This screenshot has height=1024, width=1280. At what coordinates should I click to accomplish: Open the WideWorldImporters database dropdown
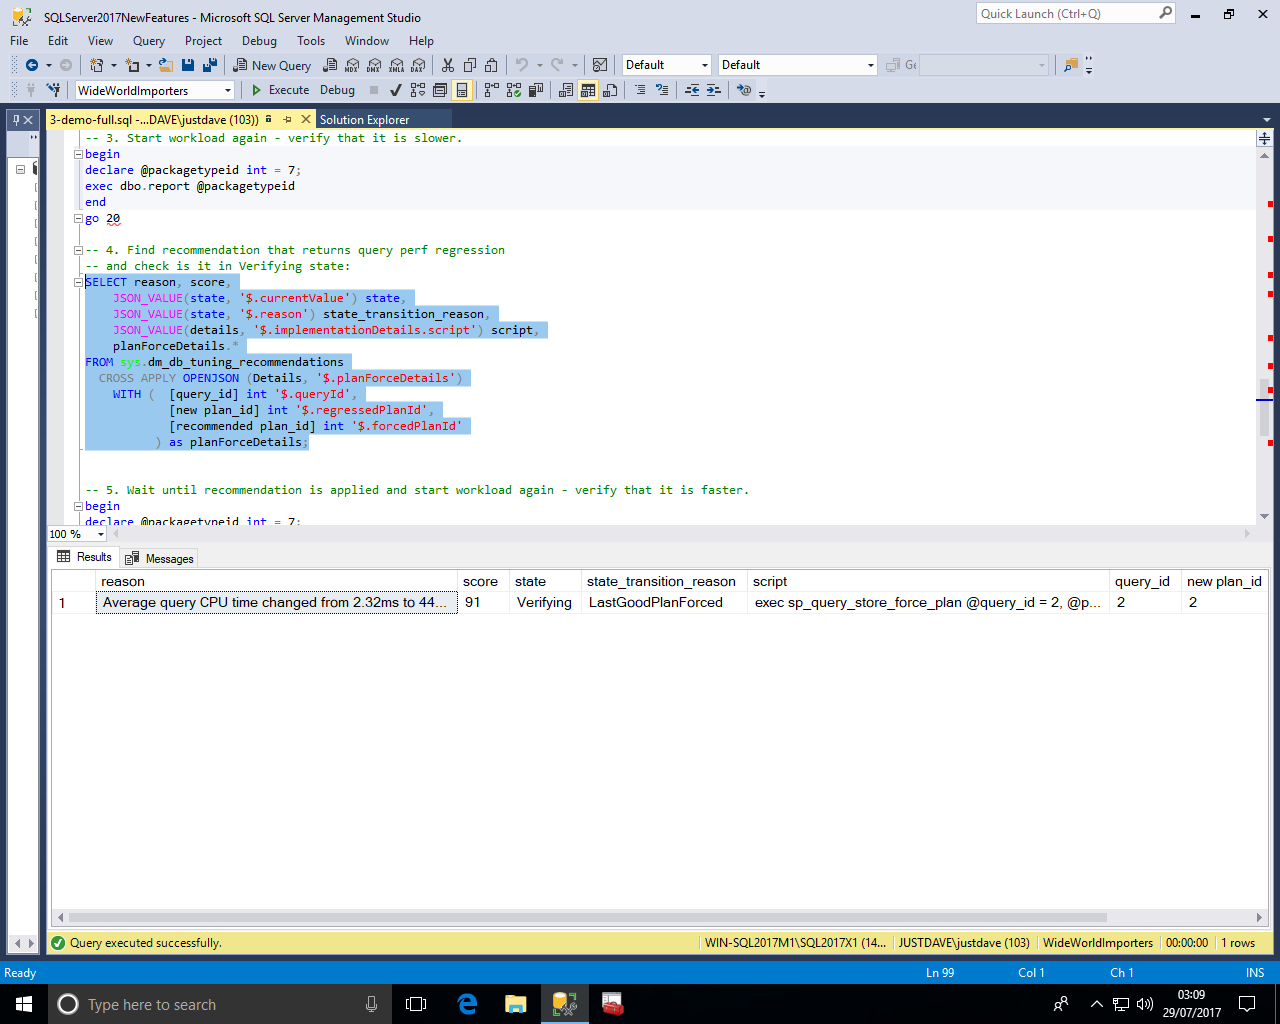[228, 90]
